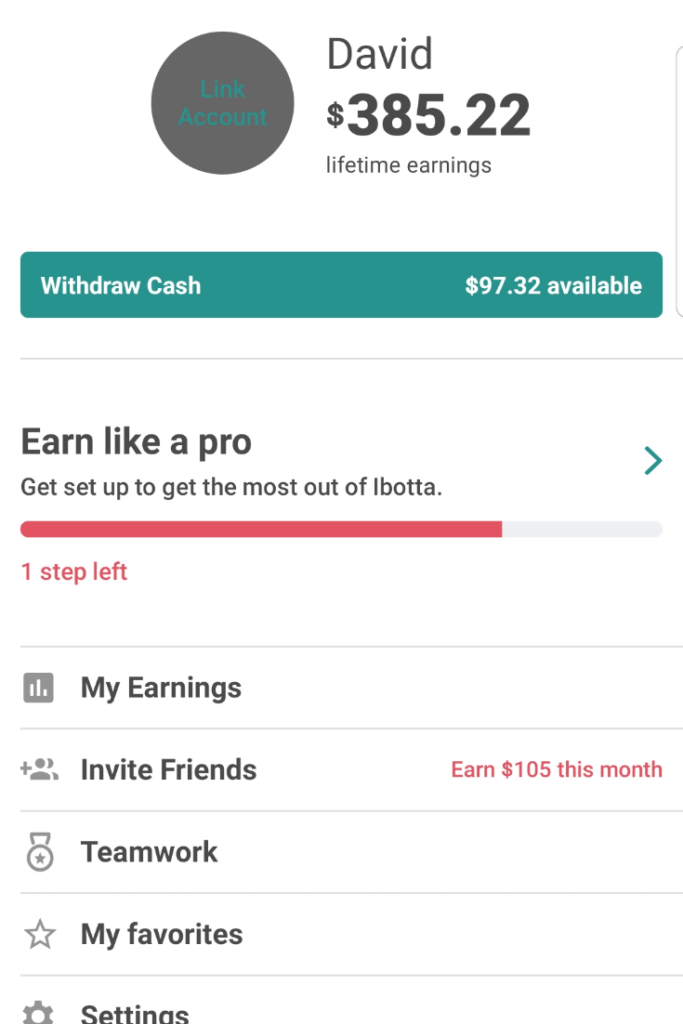Expand the Earn like a pro section chevron
The height and width of the screenshot is (1024, 683).
click(653, 461)
